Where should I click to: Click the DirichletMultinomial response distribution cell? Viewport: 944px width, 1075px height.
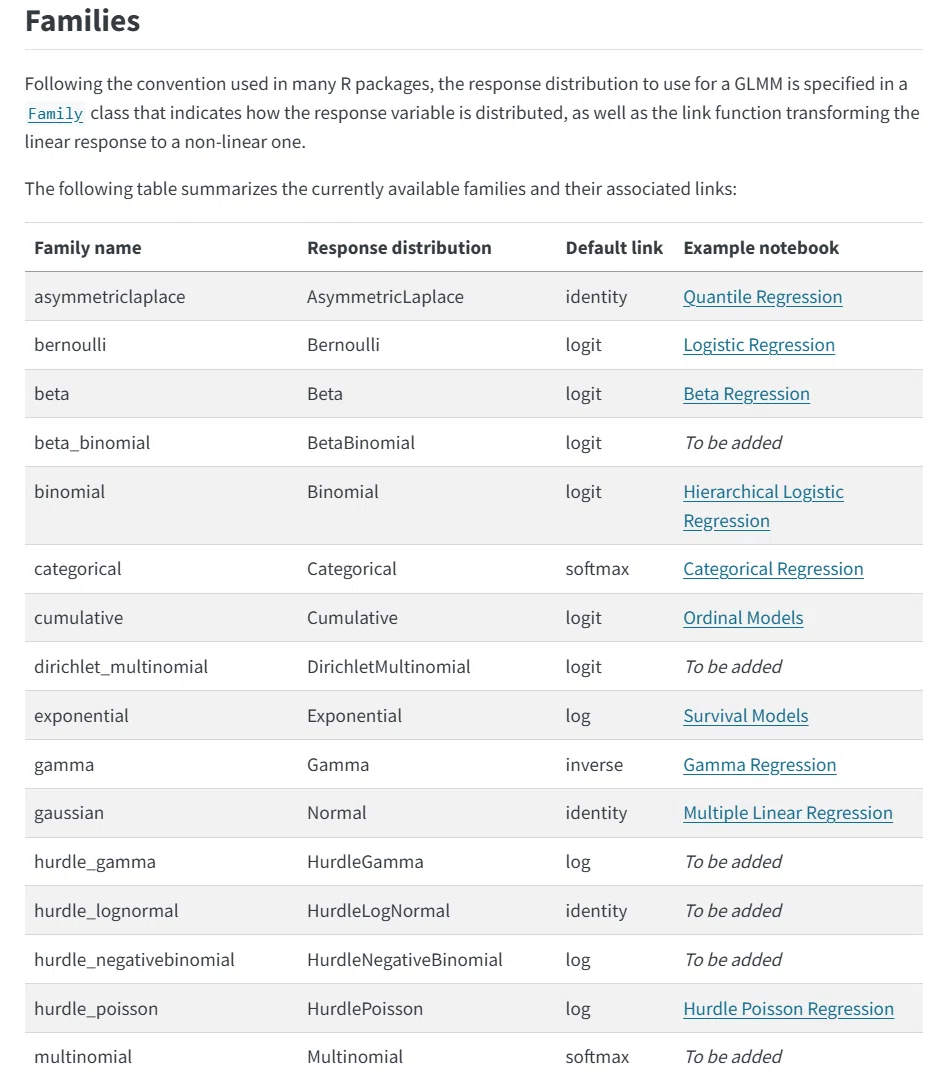[x=389, y=667]
